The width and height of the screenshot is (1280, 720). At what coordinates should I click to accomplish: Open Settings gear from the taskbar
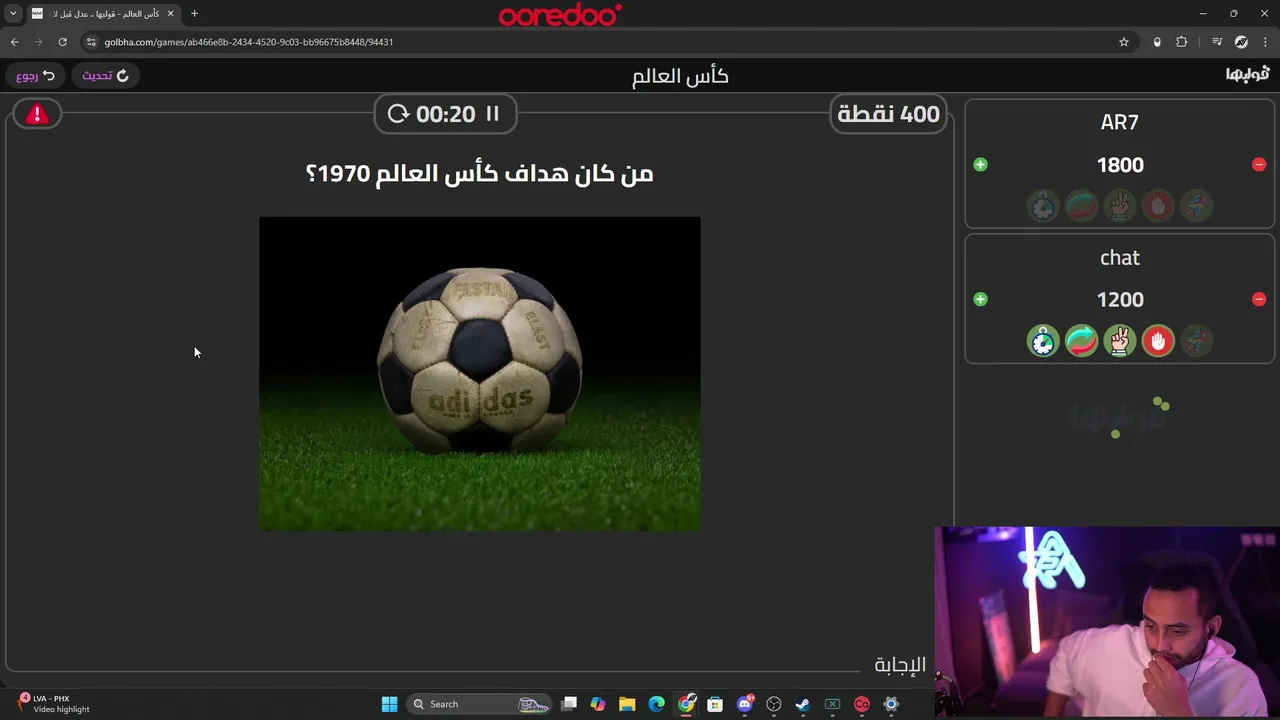[891, 704]
